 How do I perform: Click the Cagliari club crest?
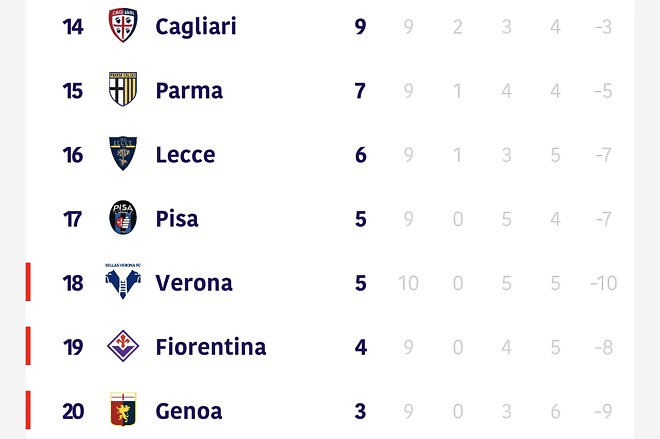click(x=123, y=24)
